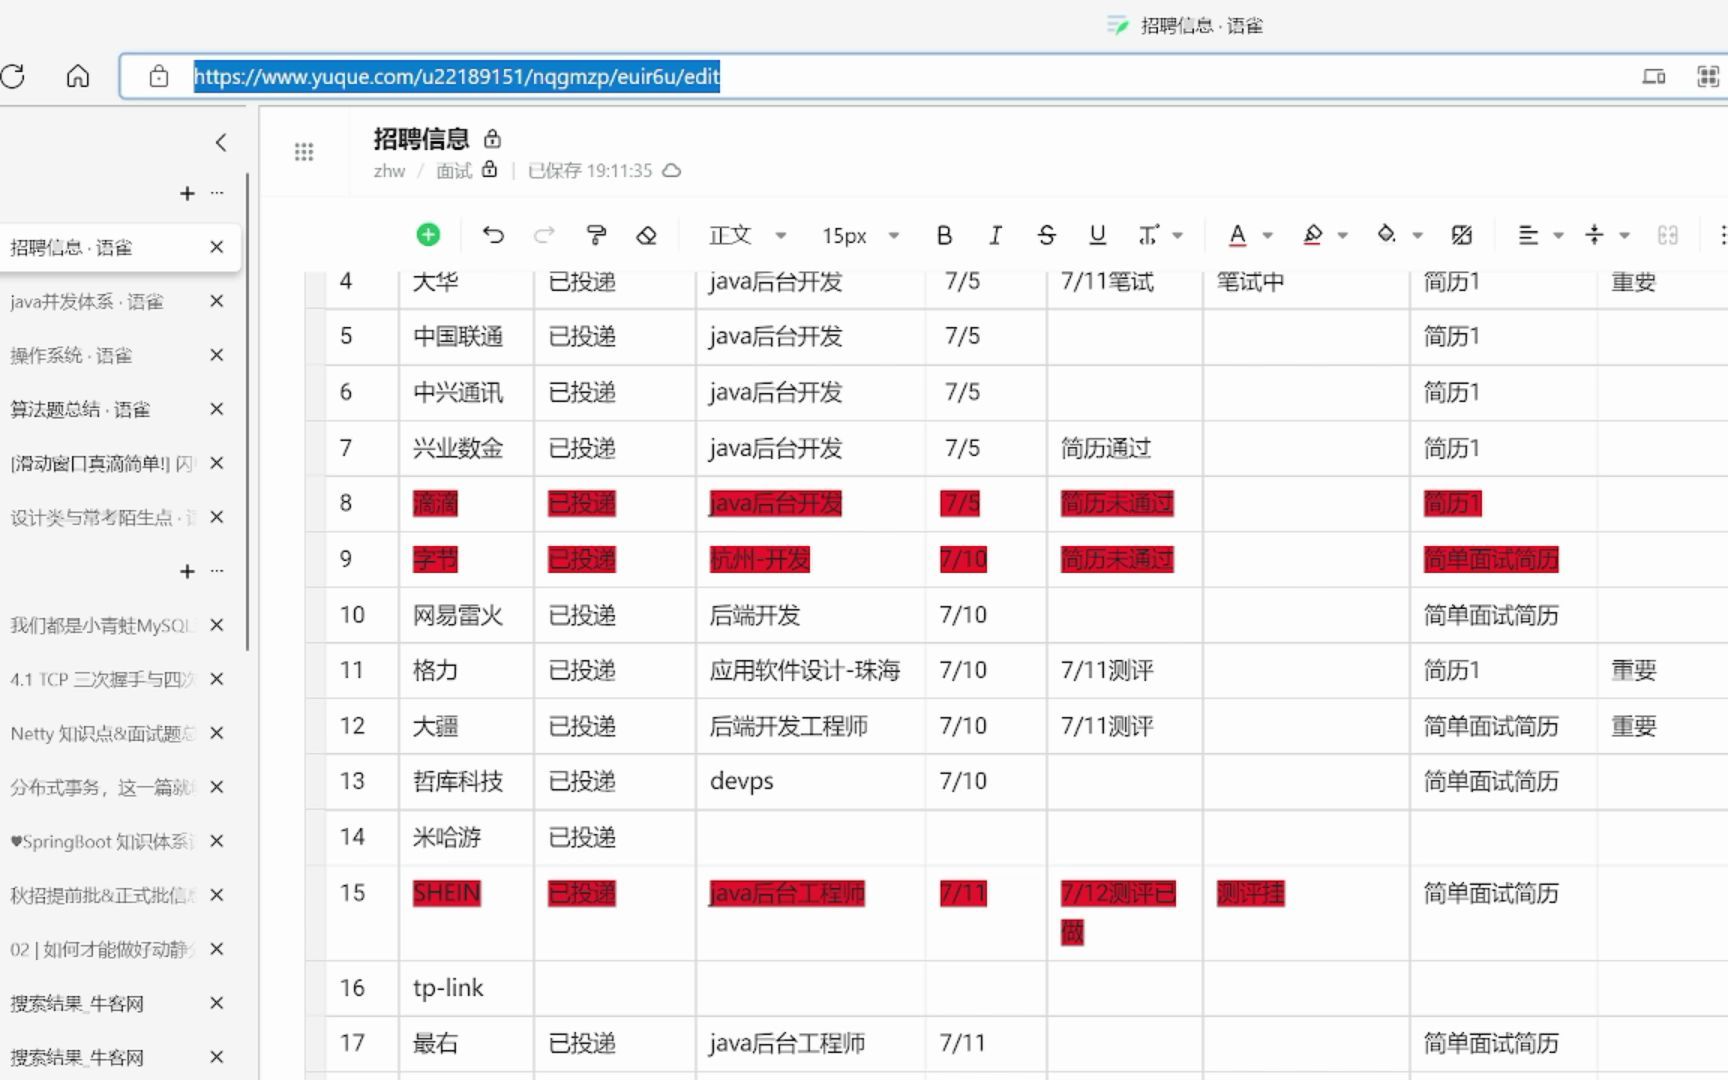The width and height of the screenshot is (1728, 1080).
Task: Open the top tab group more menu
Action: (x=217, y=193)
